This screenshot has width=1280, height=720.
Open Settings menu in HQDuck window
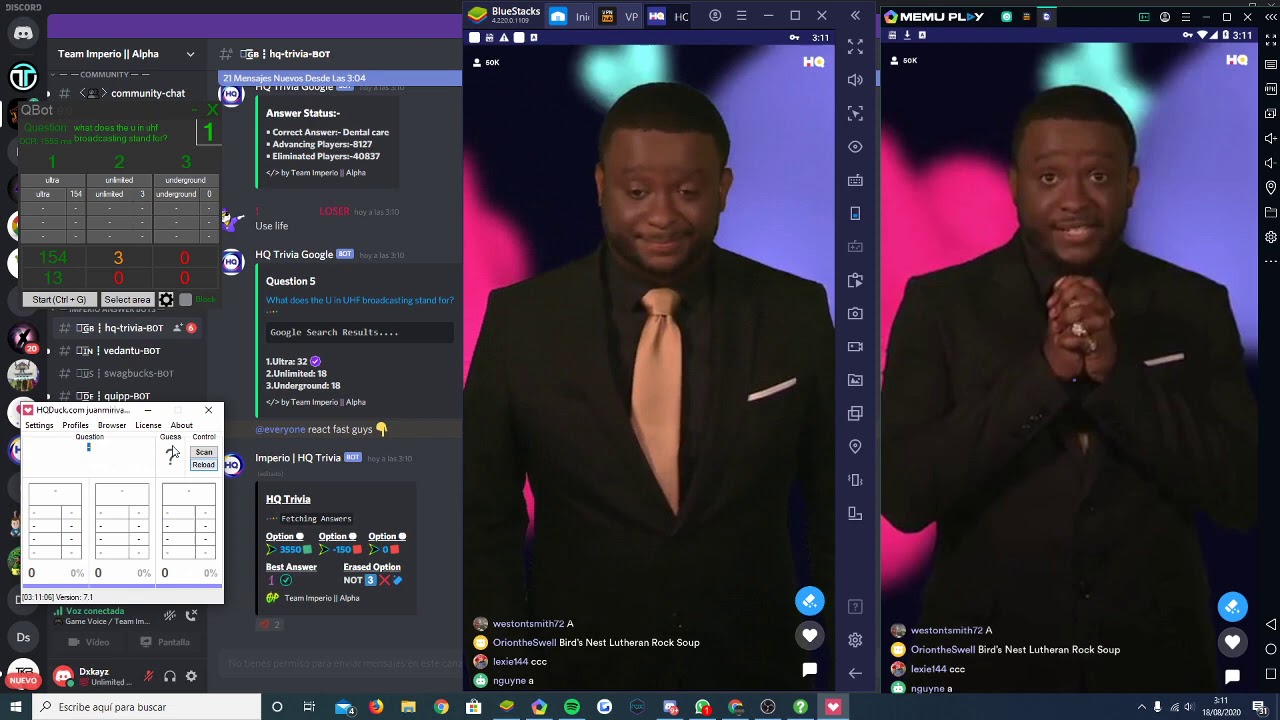(39, 426)
